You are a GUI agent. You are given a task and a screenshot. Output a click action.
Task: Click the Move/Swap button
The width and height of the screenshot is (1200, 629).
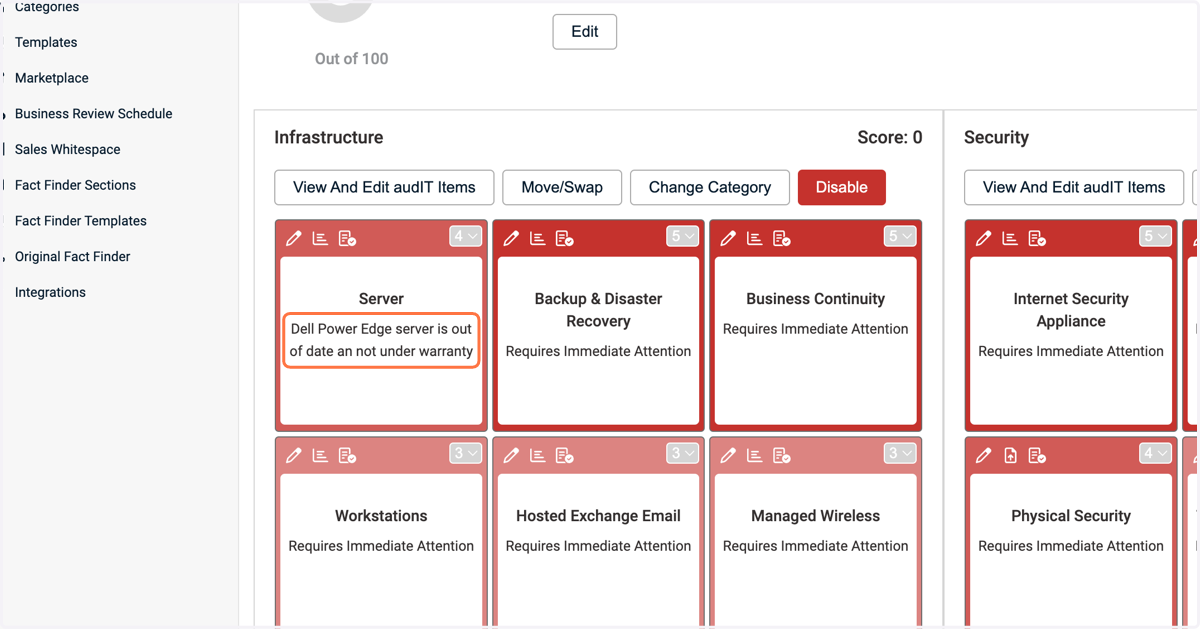click(562, 187)
